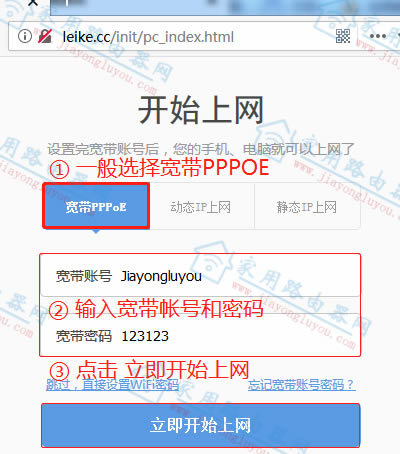Image resolution: width=400 pixels, height=454 pixels.
Task: Click the 跳过，直接设置WiFi密码 link
Action: coord(112,385)
